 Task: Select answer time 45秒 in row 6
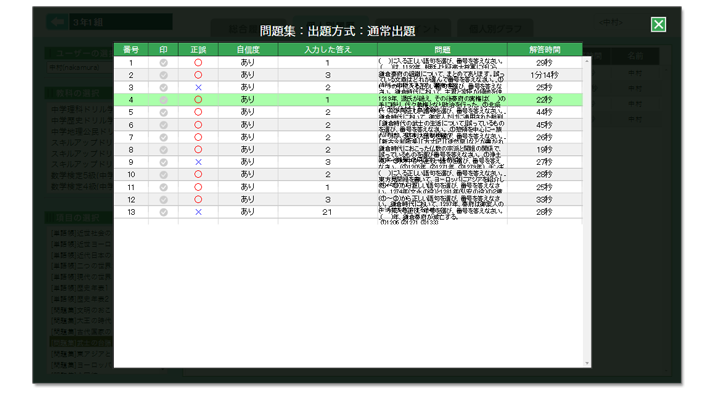[544, 125]
